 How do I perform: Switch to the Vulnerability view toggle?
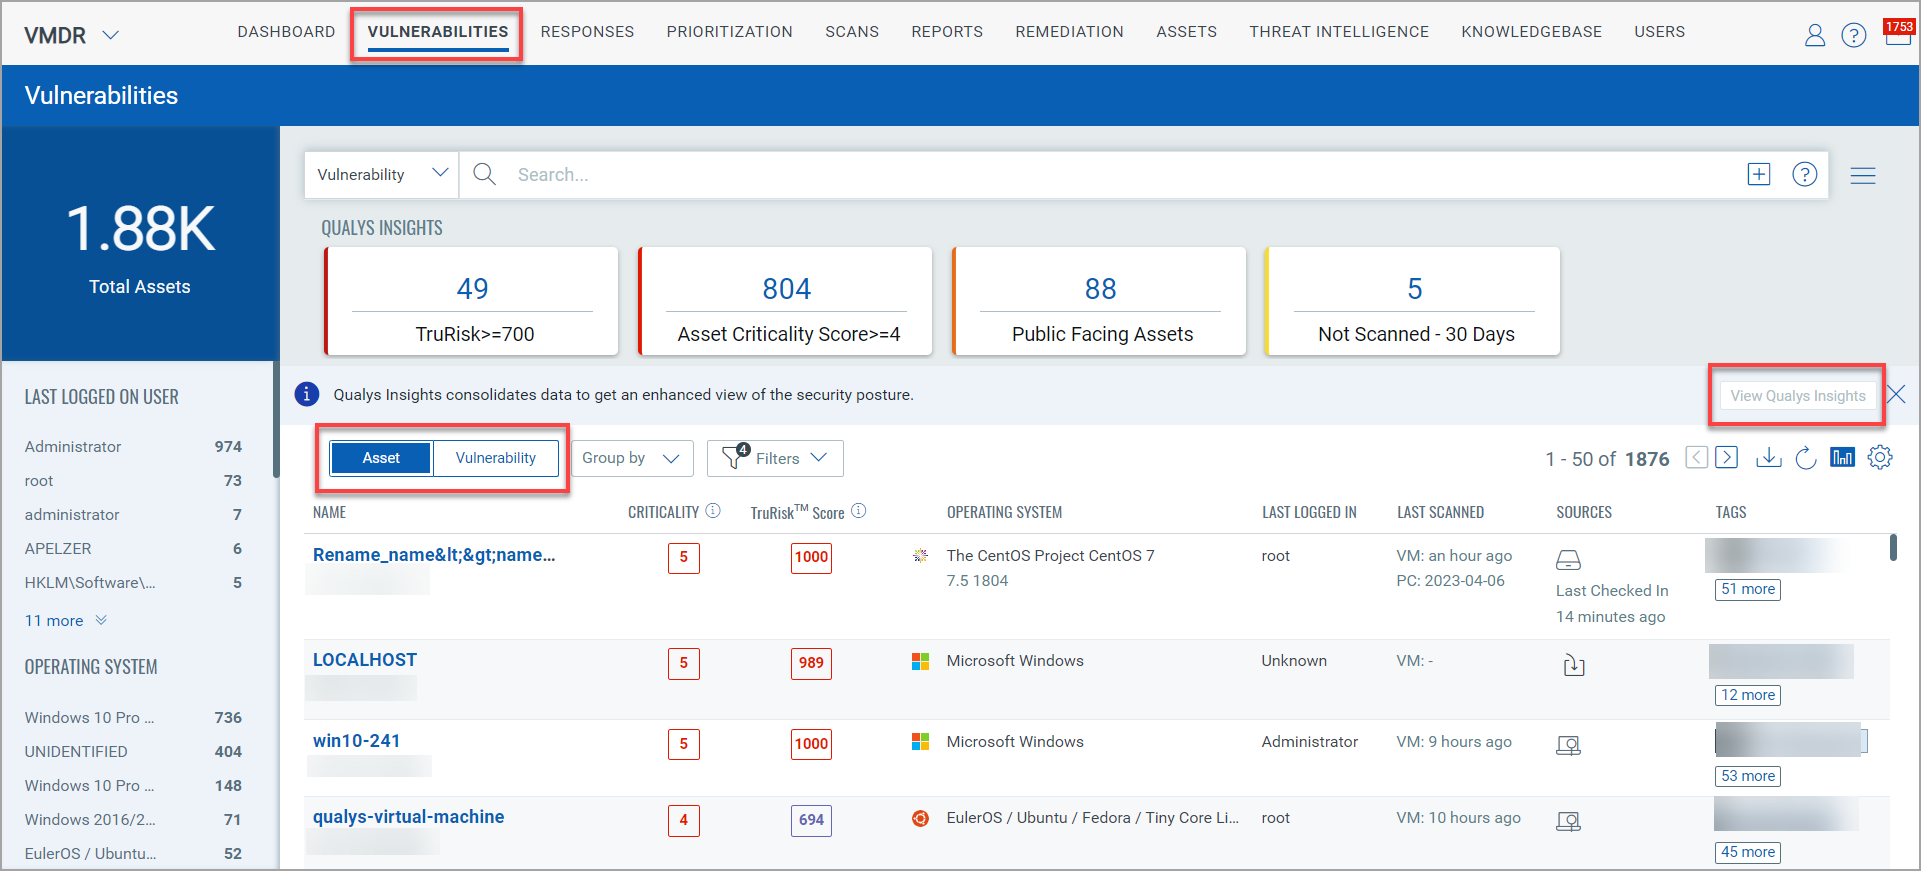click(496, 458)
